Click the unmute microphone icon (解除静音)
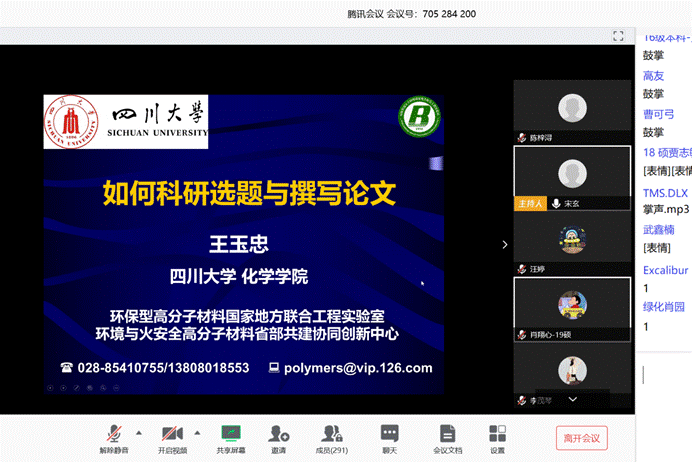The width and height of the screenshot is (692, 462). click(113, 434)
